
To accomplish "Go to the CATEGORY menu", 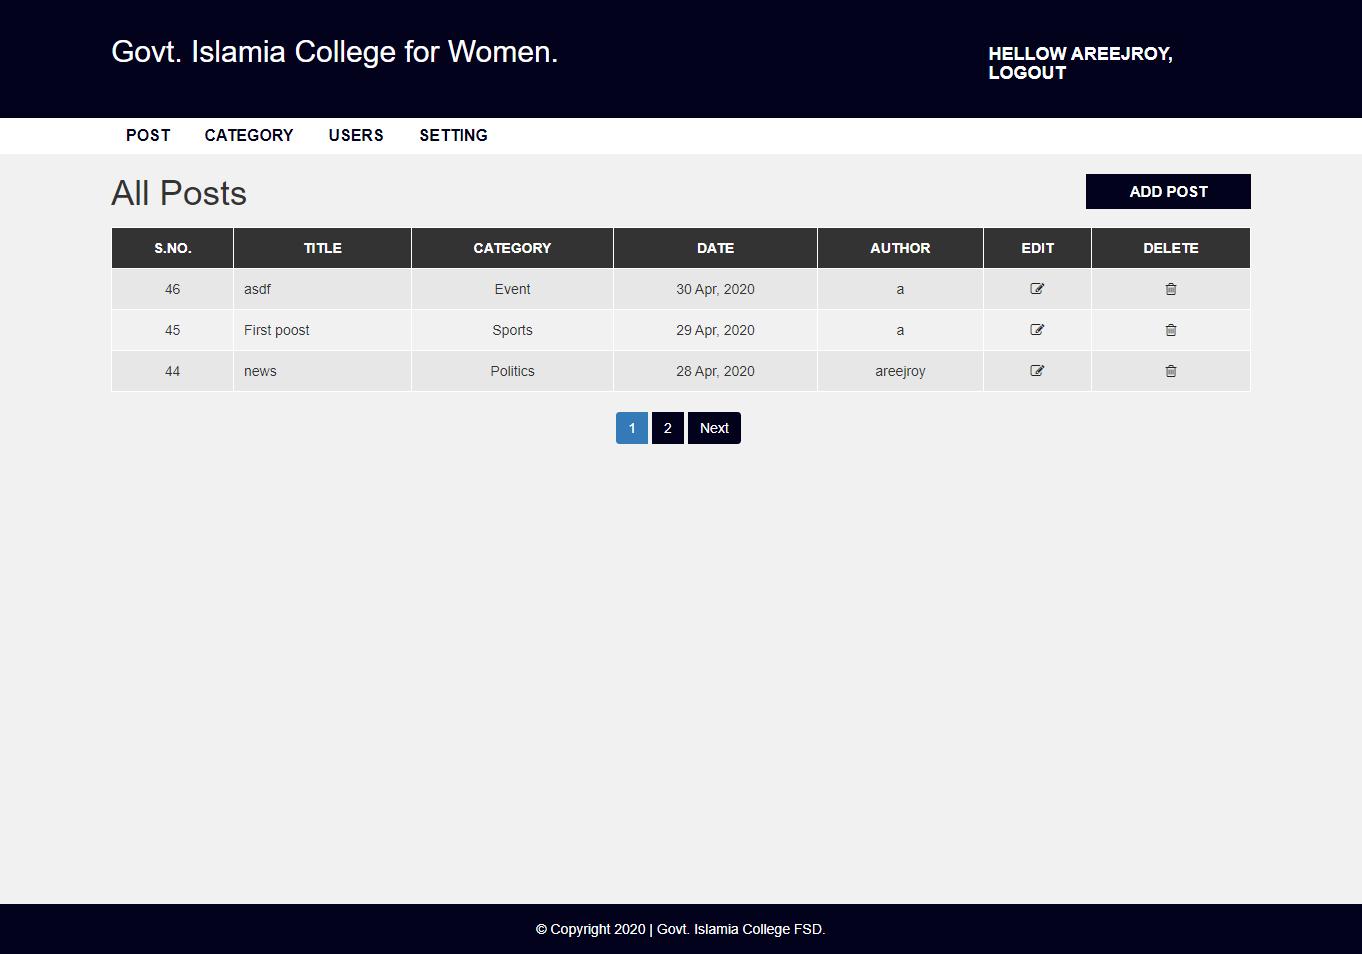I will tap(249, 135).
